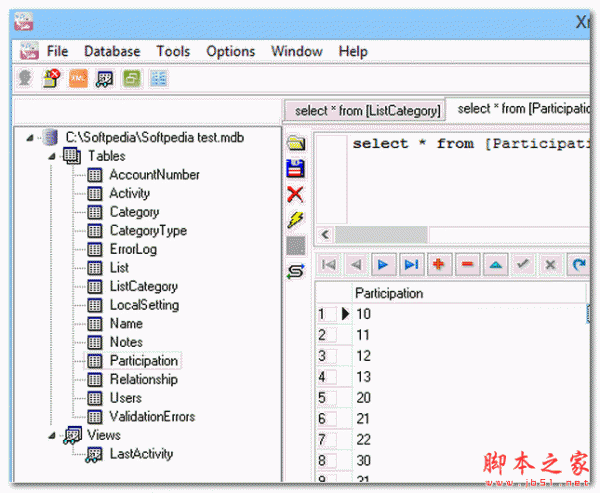Viewport: 600px width, 493px height.
Task: Select row 4 with value 13
Action: [363, 377]
